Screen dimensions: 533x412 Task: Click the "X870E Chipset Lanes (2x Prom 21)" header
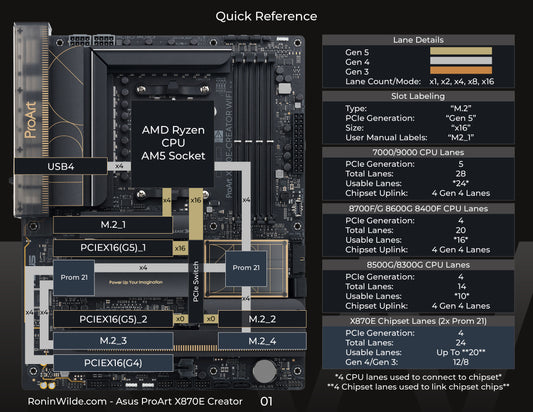418,321
